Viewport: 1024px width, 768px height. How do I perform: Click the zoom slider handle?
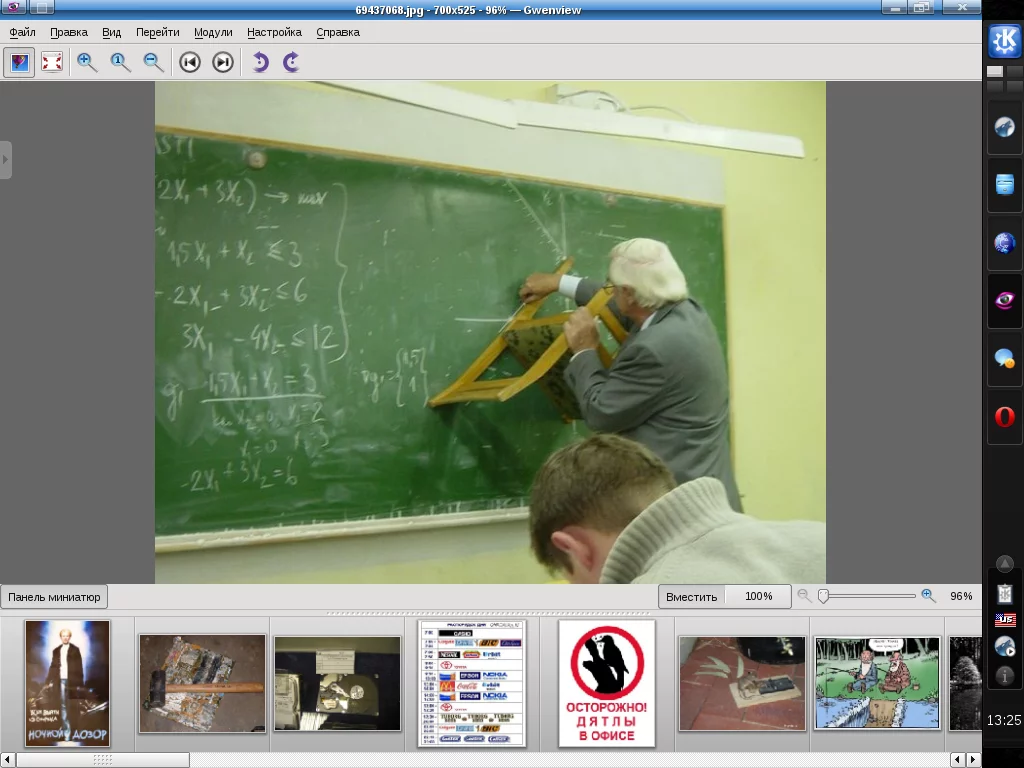pyautogui.click(x=824, y=596)
